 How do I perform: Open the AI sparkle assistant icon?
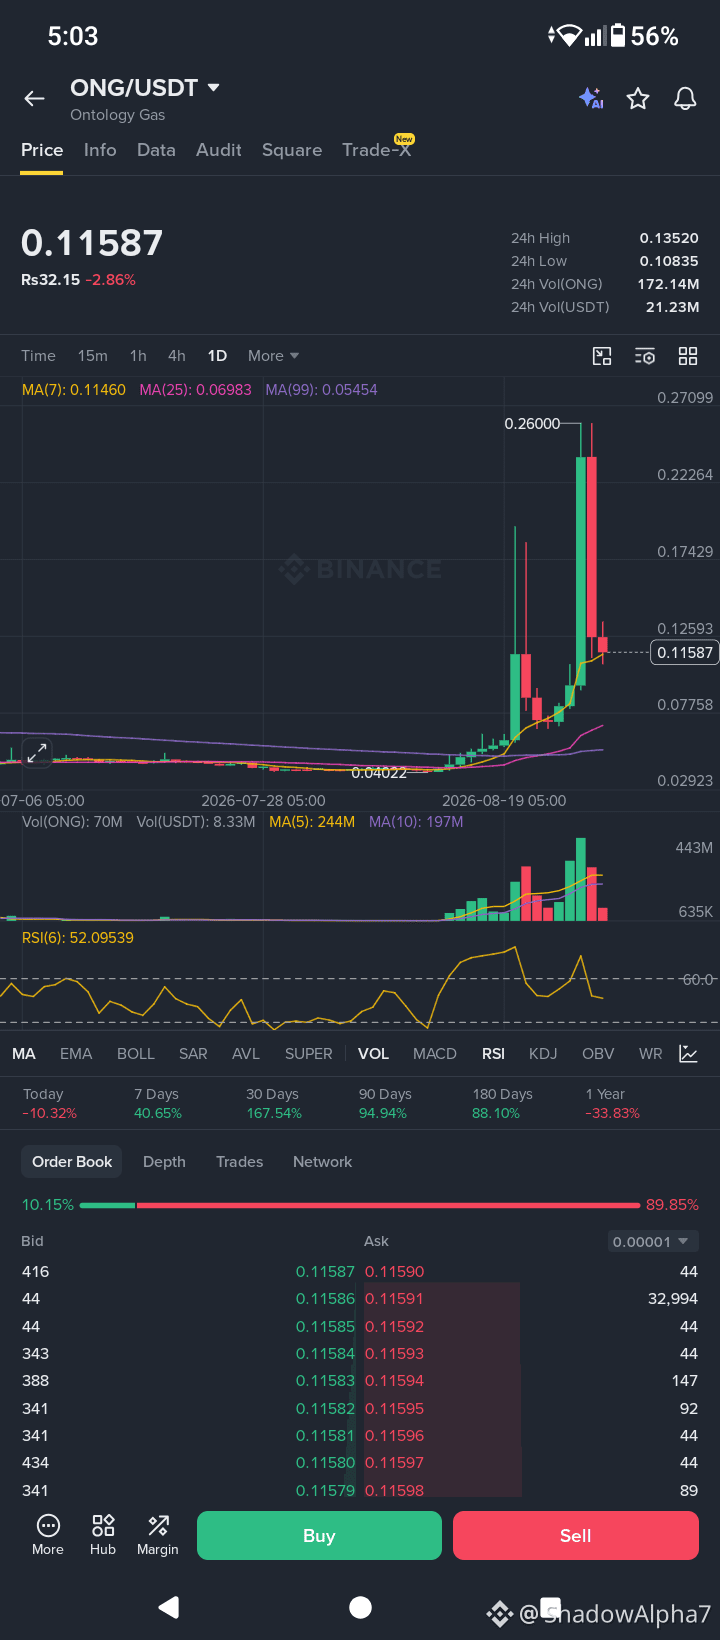pyautogui.click(x=591, y=98)
